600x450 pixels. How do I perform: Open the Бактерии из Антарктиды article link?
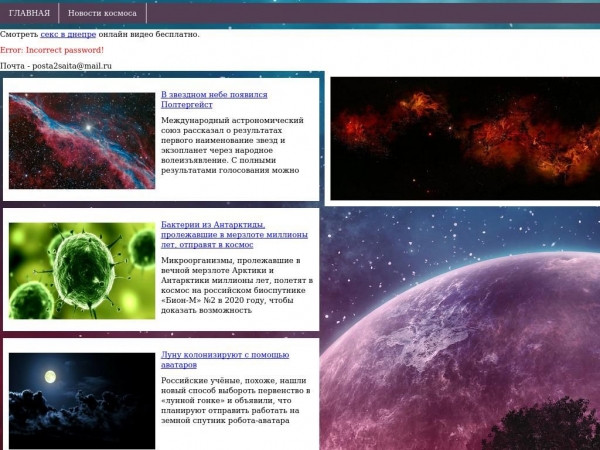click(234, 235)
